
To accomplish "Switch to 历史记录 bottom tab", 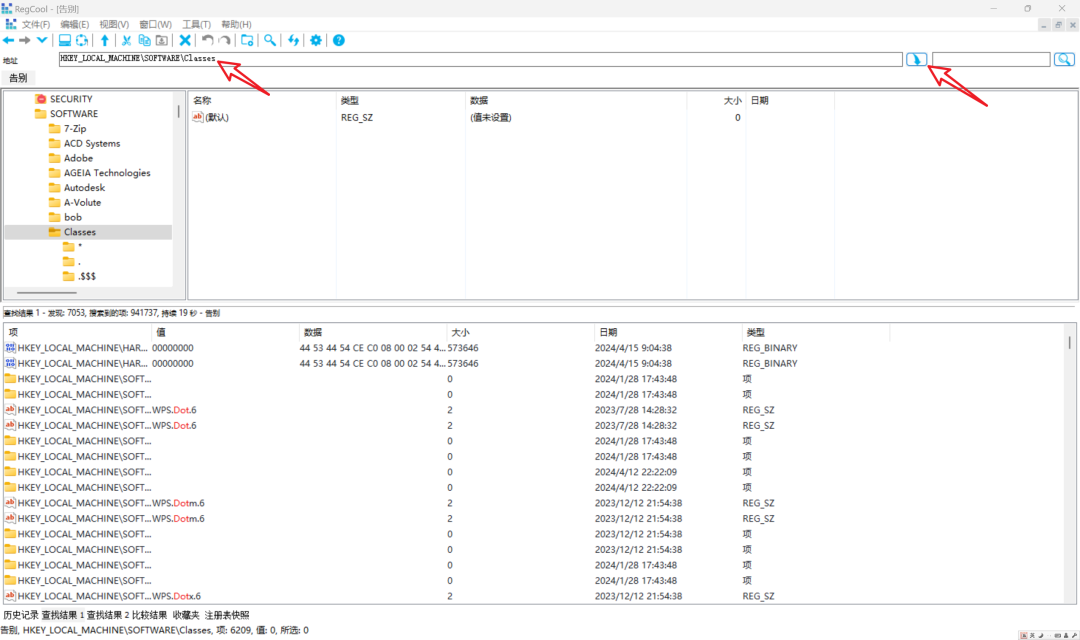I will point(21,615).
